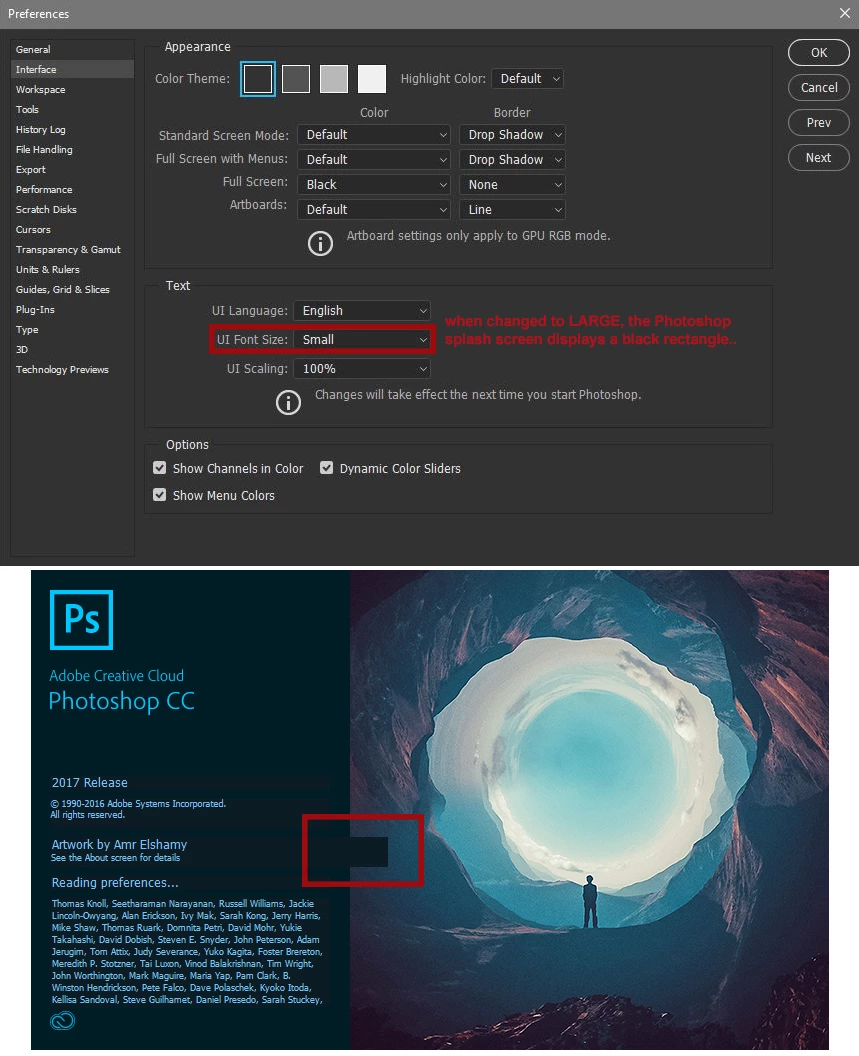
Task: Toggle Show Channels in Color checkbox
Action: tap(160, 468)
